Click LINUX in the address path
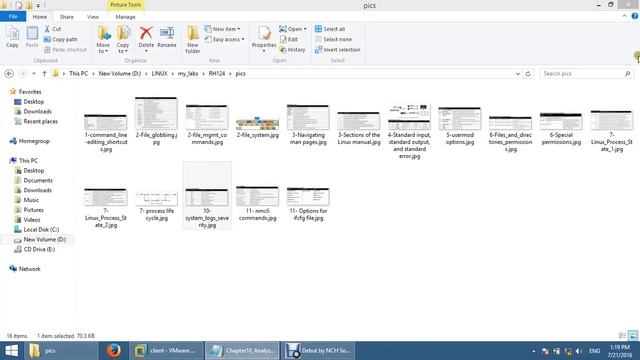 [x=159, y=73]
